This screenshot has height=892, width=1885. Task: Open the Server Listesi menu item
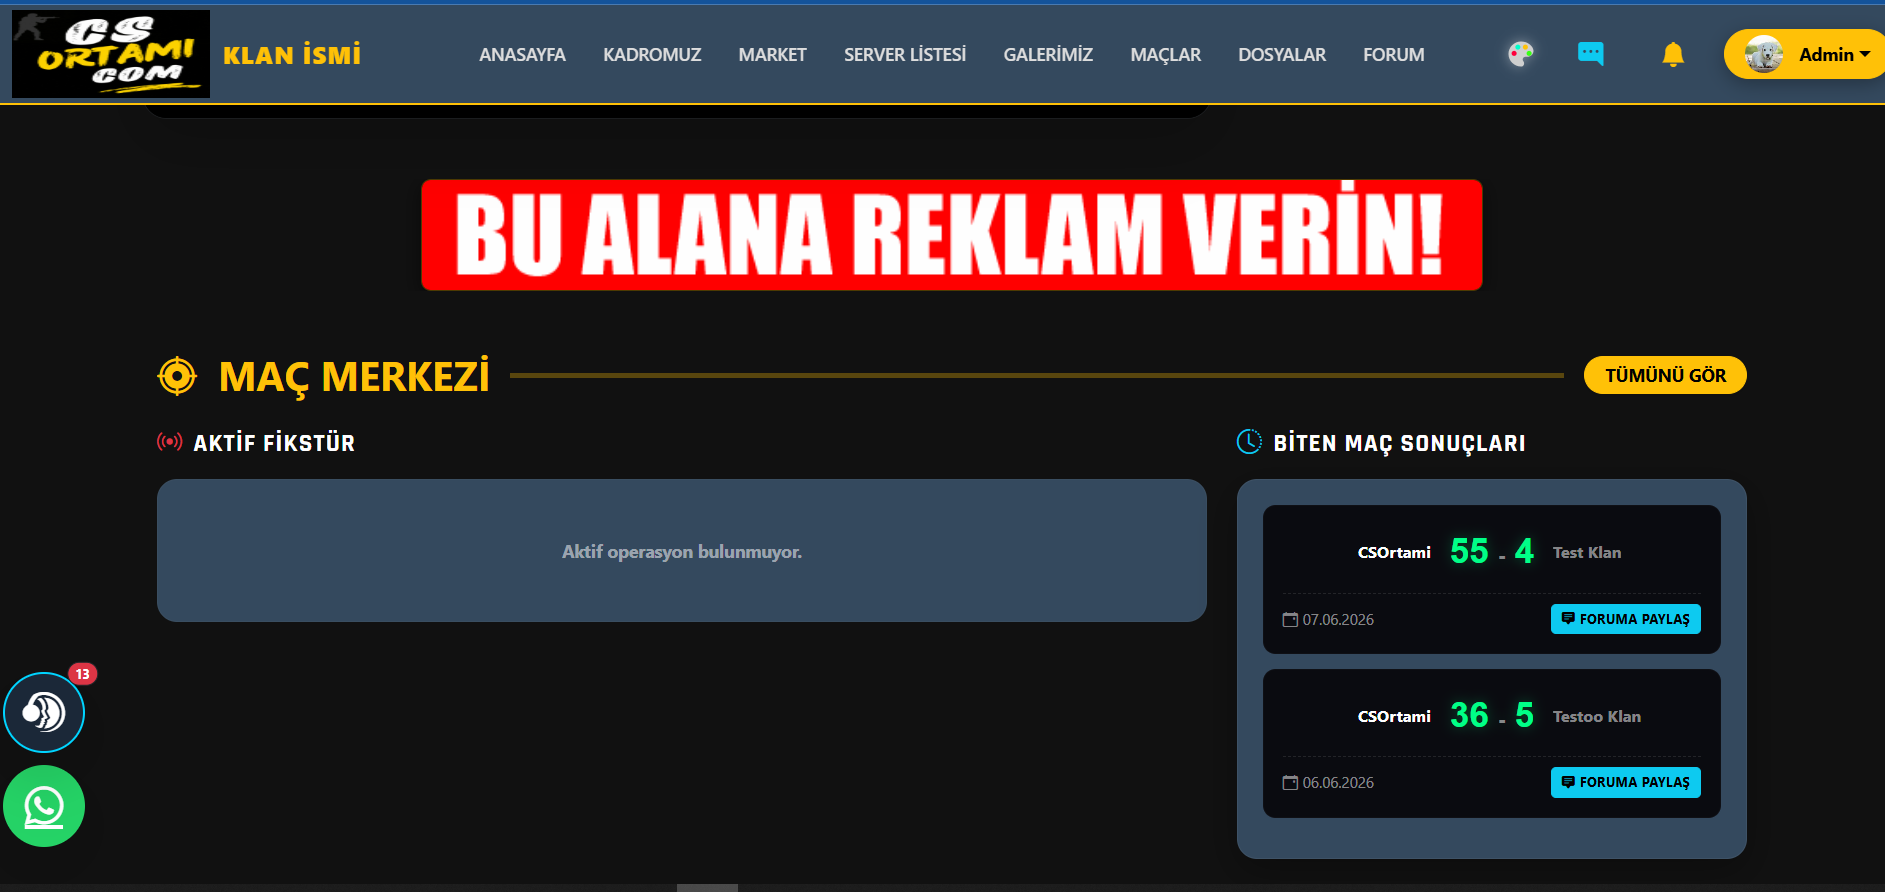905,55
